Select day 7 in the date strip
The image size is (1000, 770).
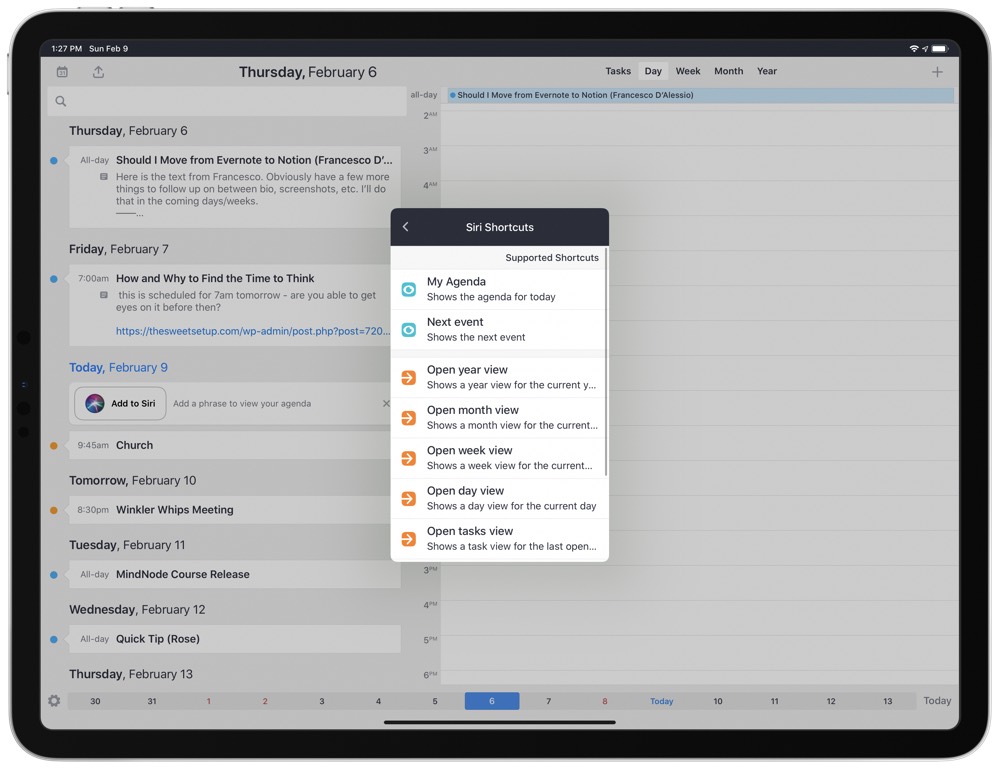click(548, 701)
